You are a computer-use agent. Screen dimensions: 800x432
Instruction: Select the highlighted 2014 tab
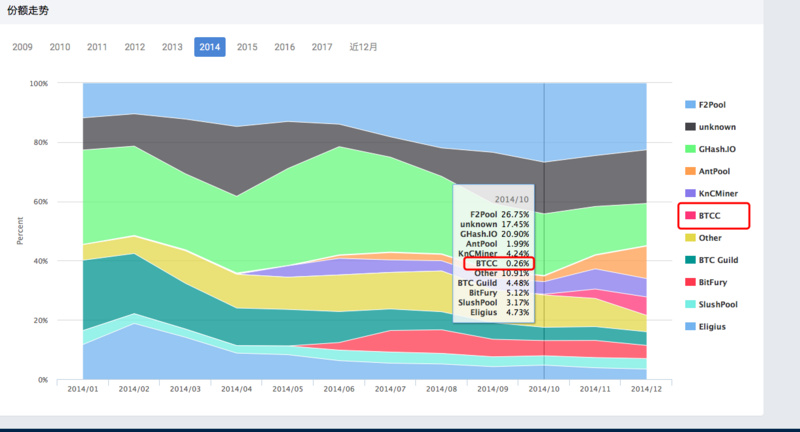coord(210,47)
